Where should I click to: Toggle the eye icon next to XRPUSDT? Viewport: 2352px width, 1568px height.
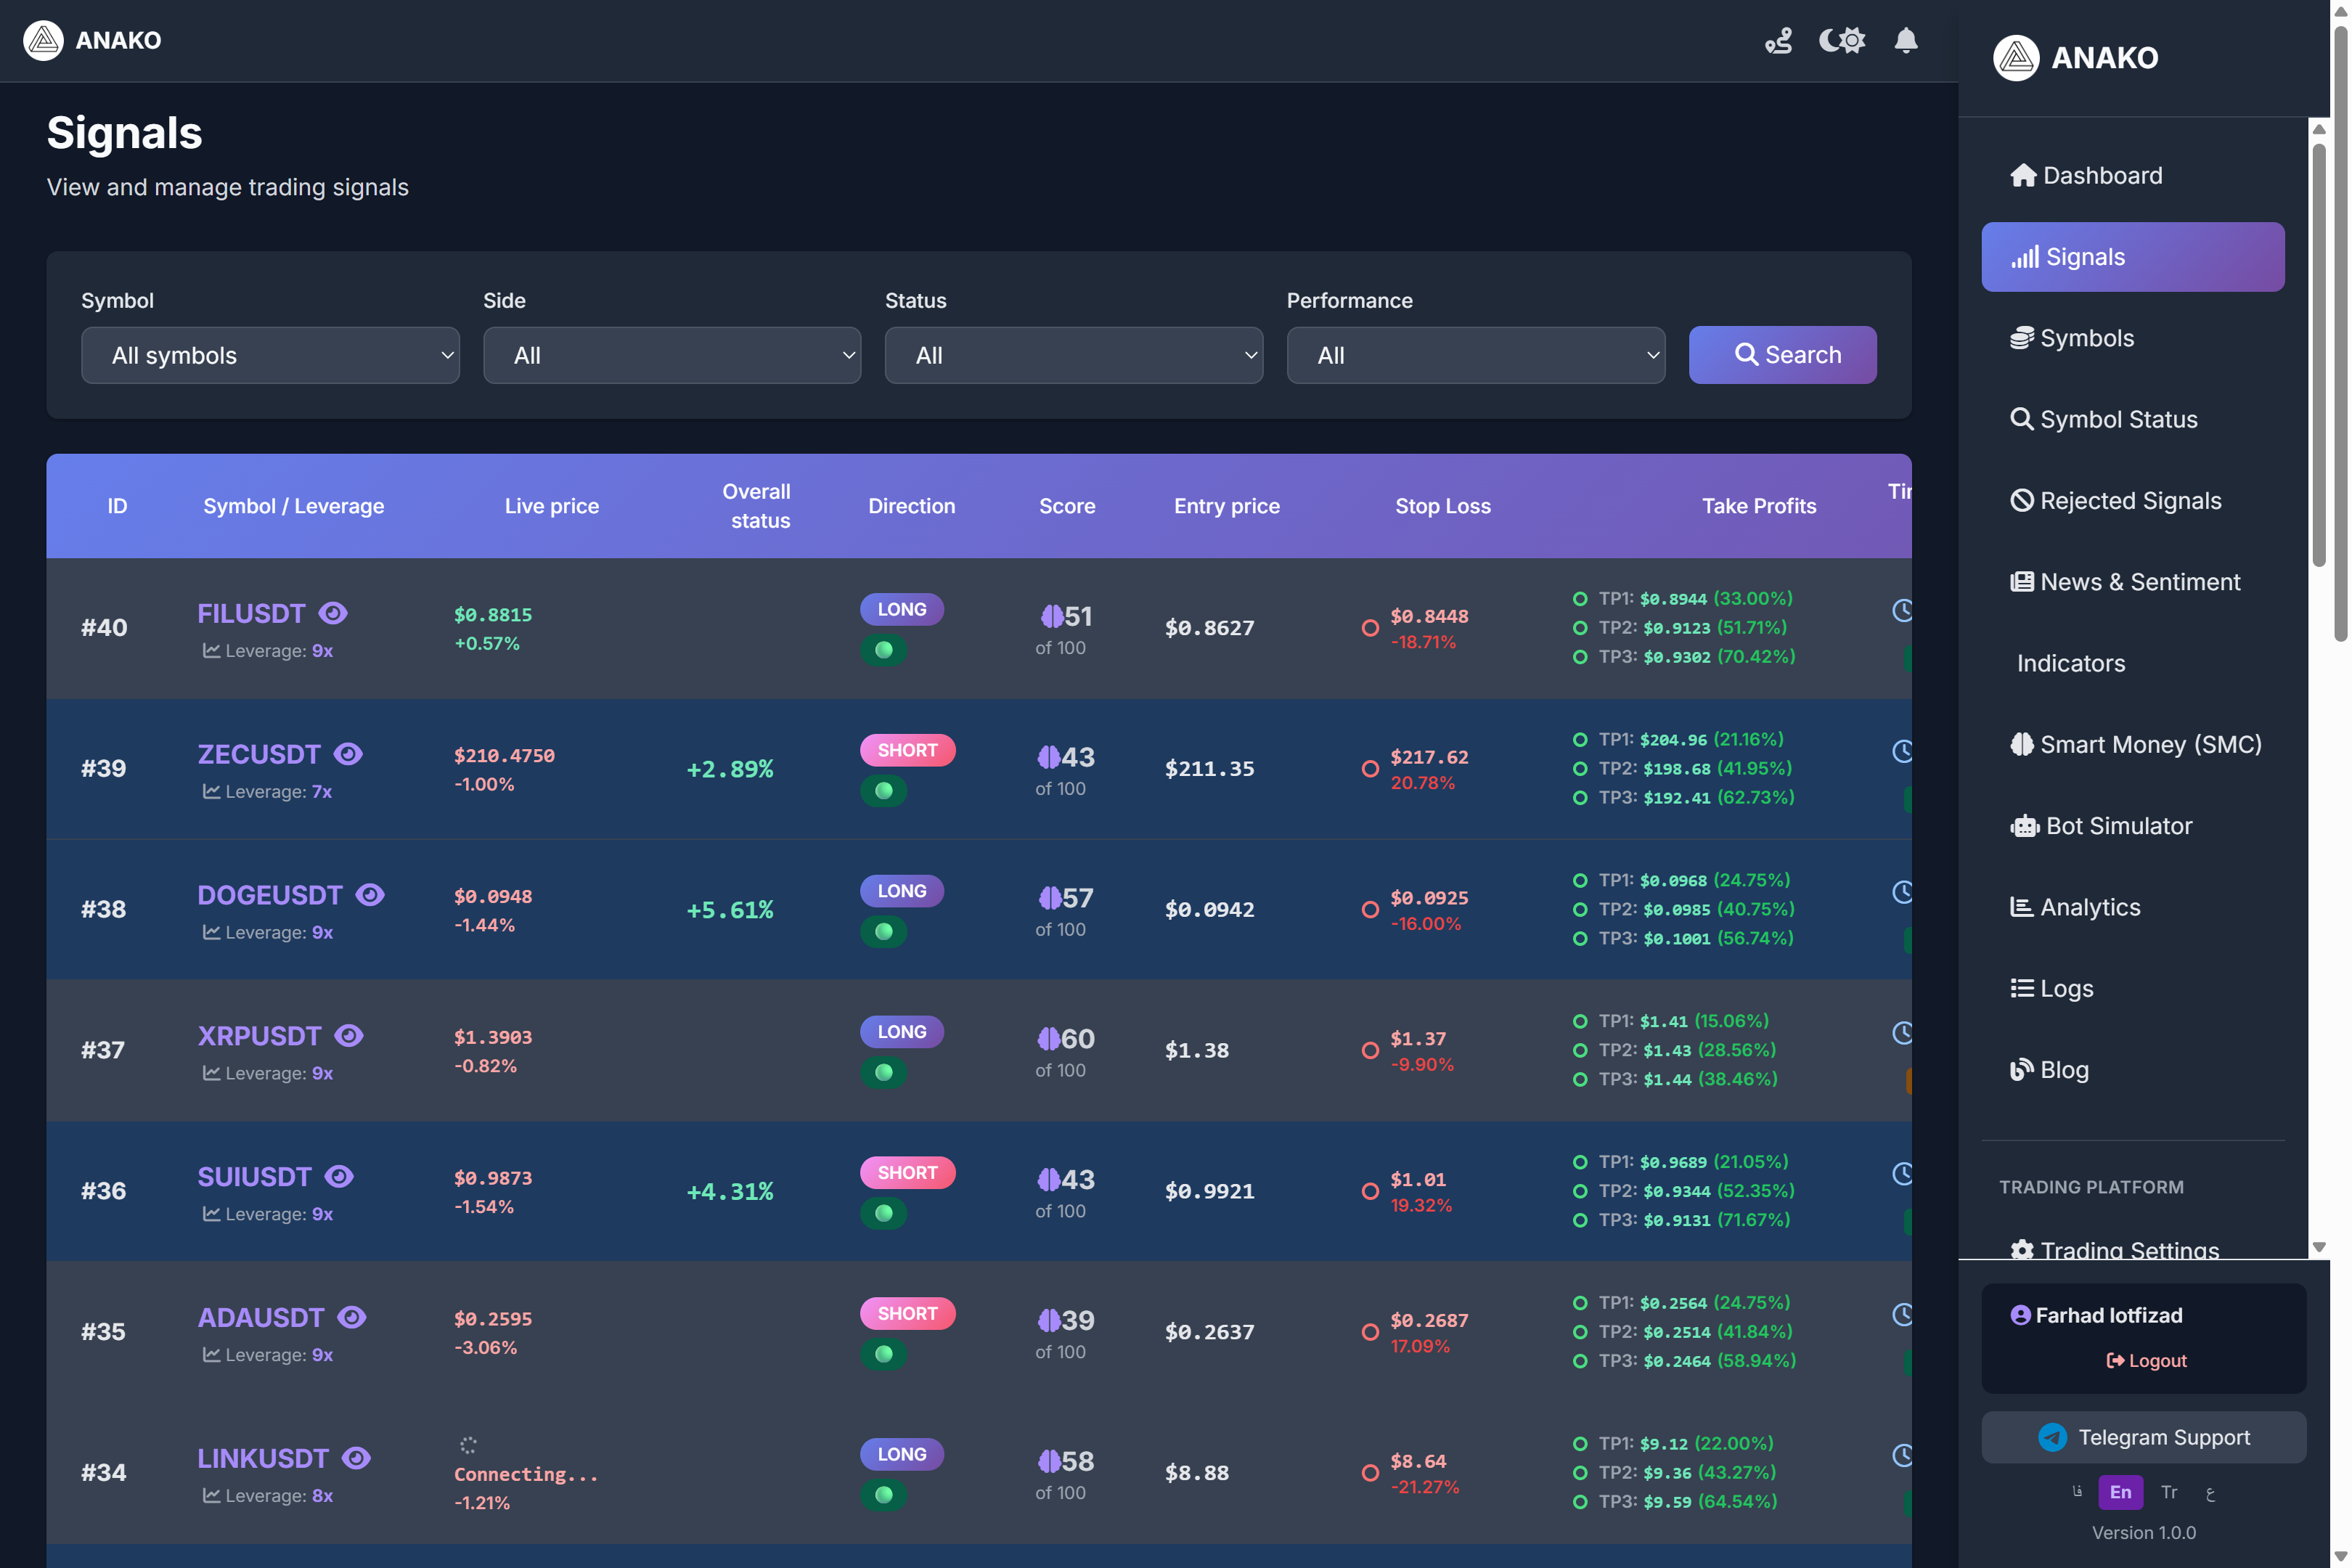coord(348,1036)
